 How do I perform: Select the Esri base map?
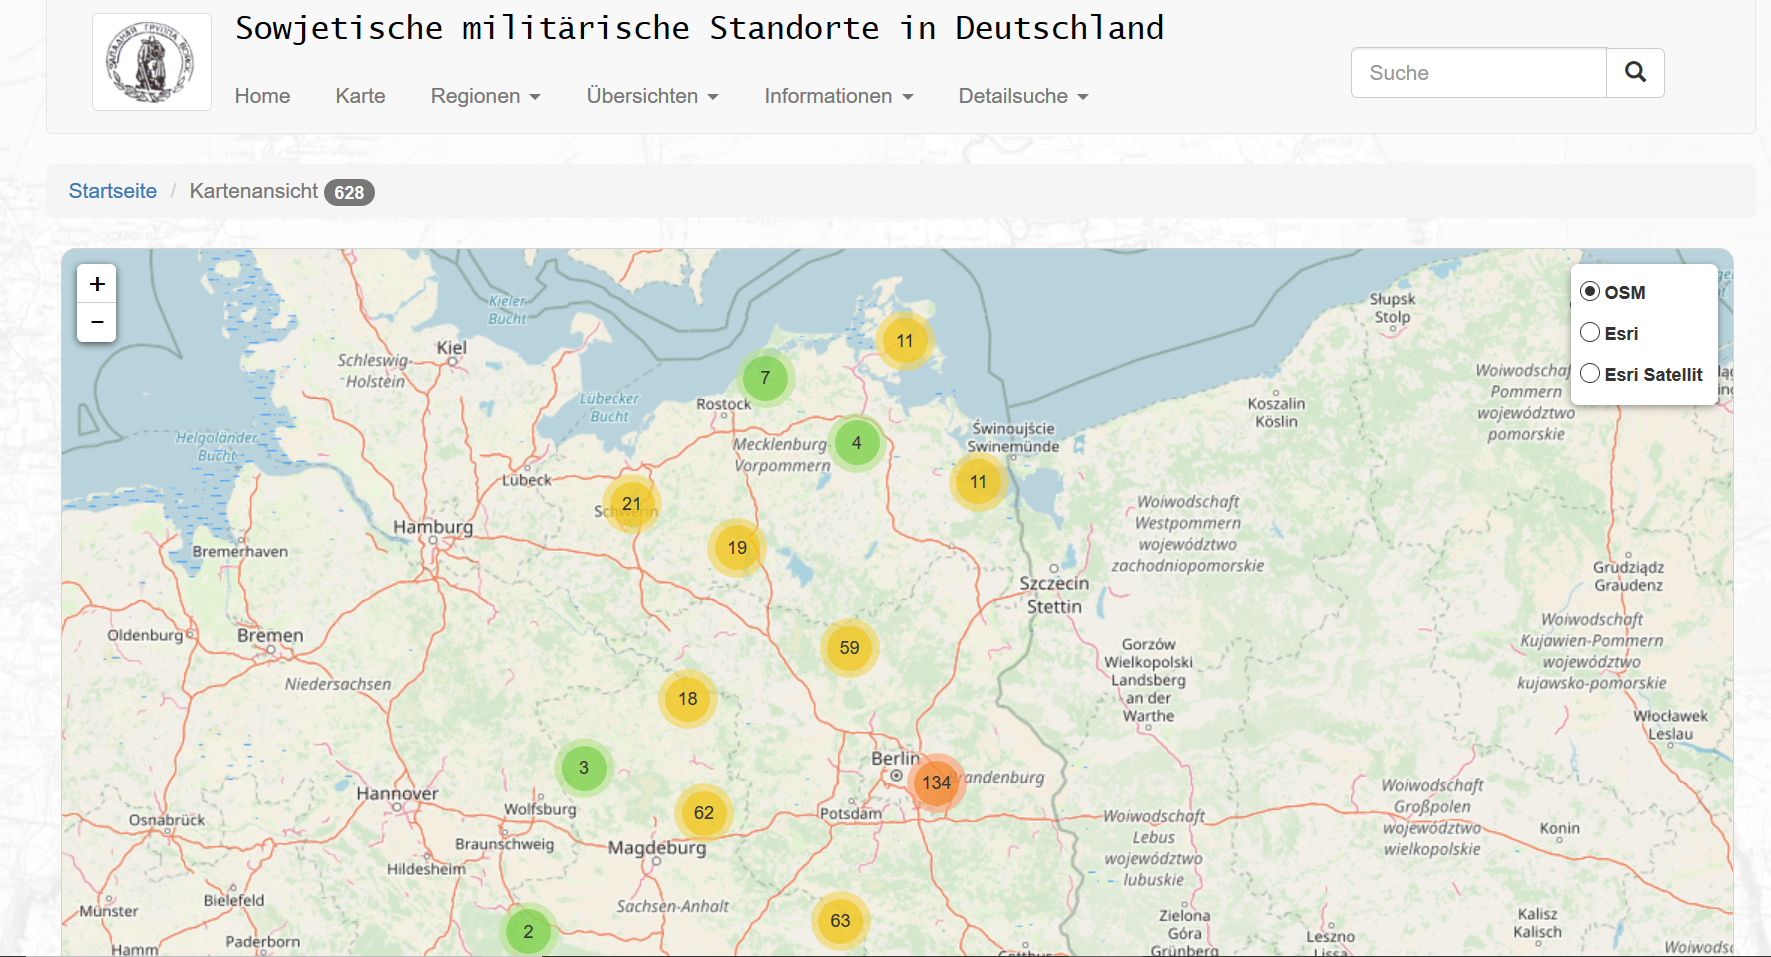pos(1590,332)
